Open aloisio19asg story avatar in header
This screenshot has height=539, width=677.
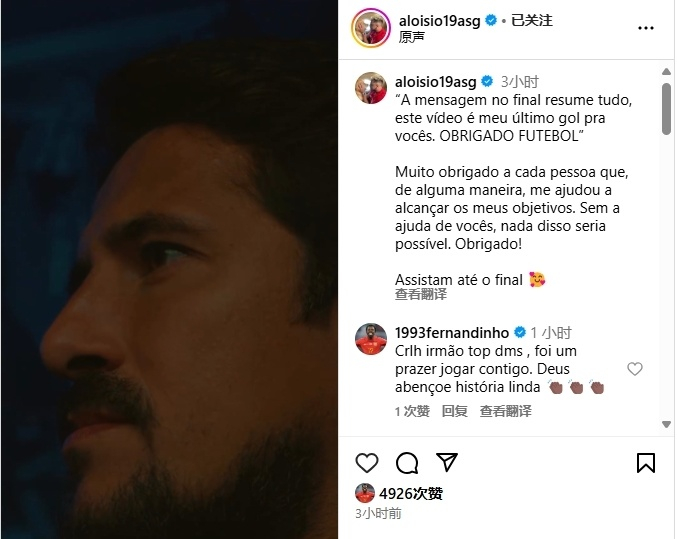[x=371, y=28]
